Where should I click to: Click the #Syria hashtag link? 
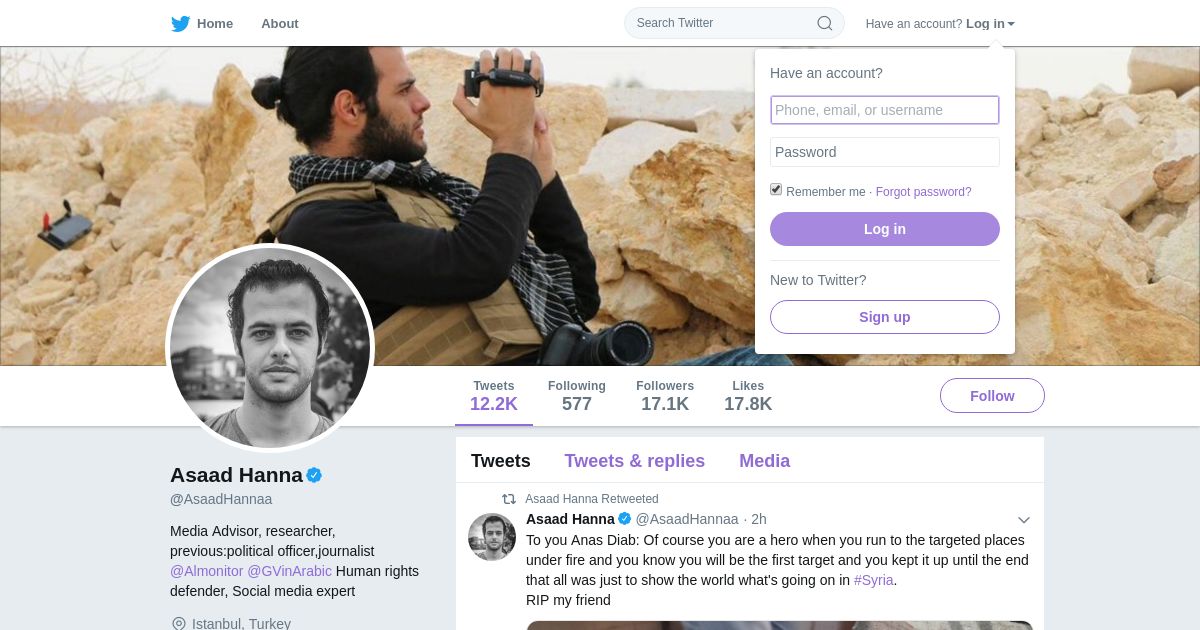point(873,580)
